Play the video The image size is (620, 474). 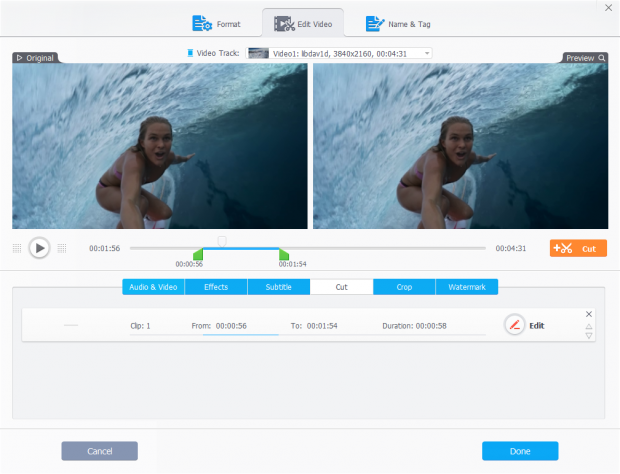coord(40,248)
